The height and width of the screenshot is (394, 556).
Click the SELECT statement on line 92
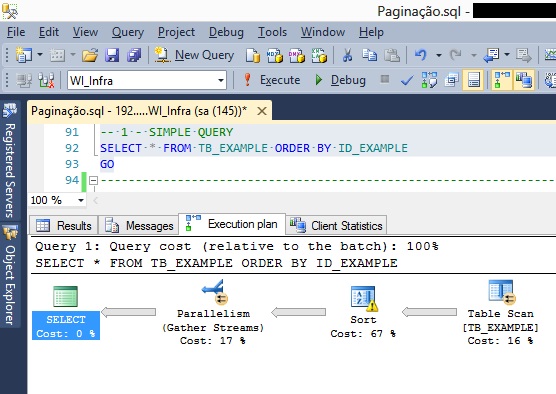coord(254,148)
